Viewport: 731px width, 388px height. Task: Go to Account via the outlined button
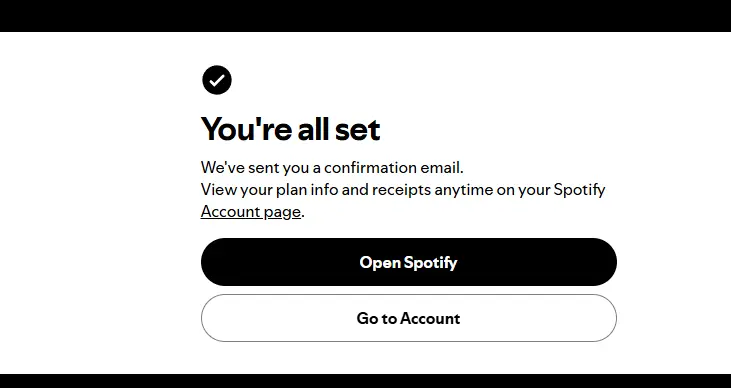coord(409,318)
